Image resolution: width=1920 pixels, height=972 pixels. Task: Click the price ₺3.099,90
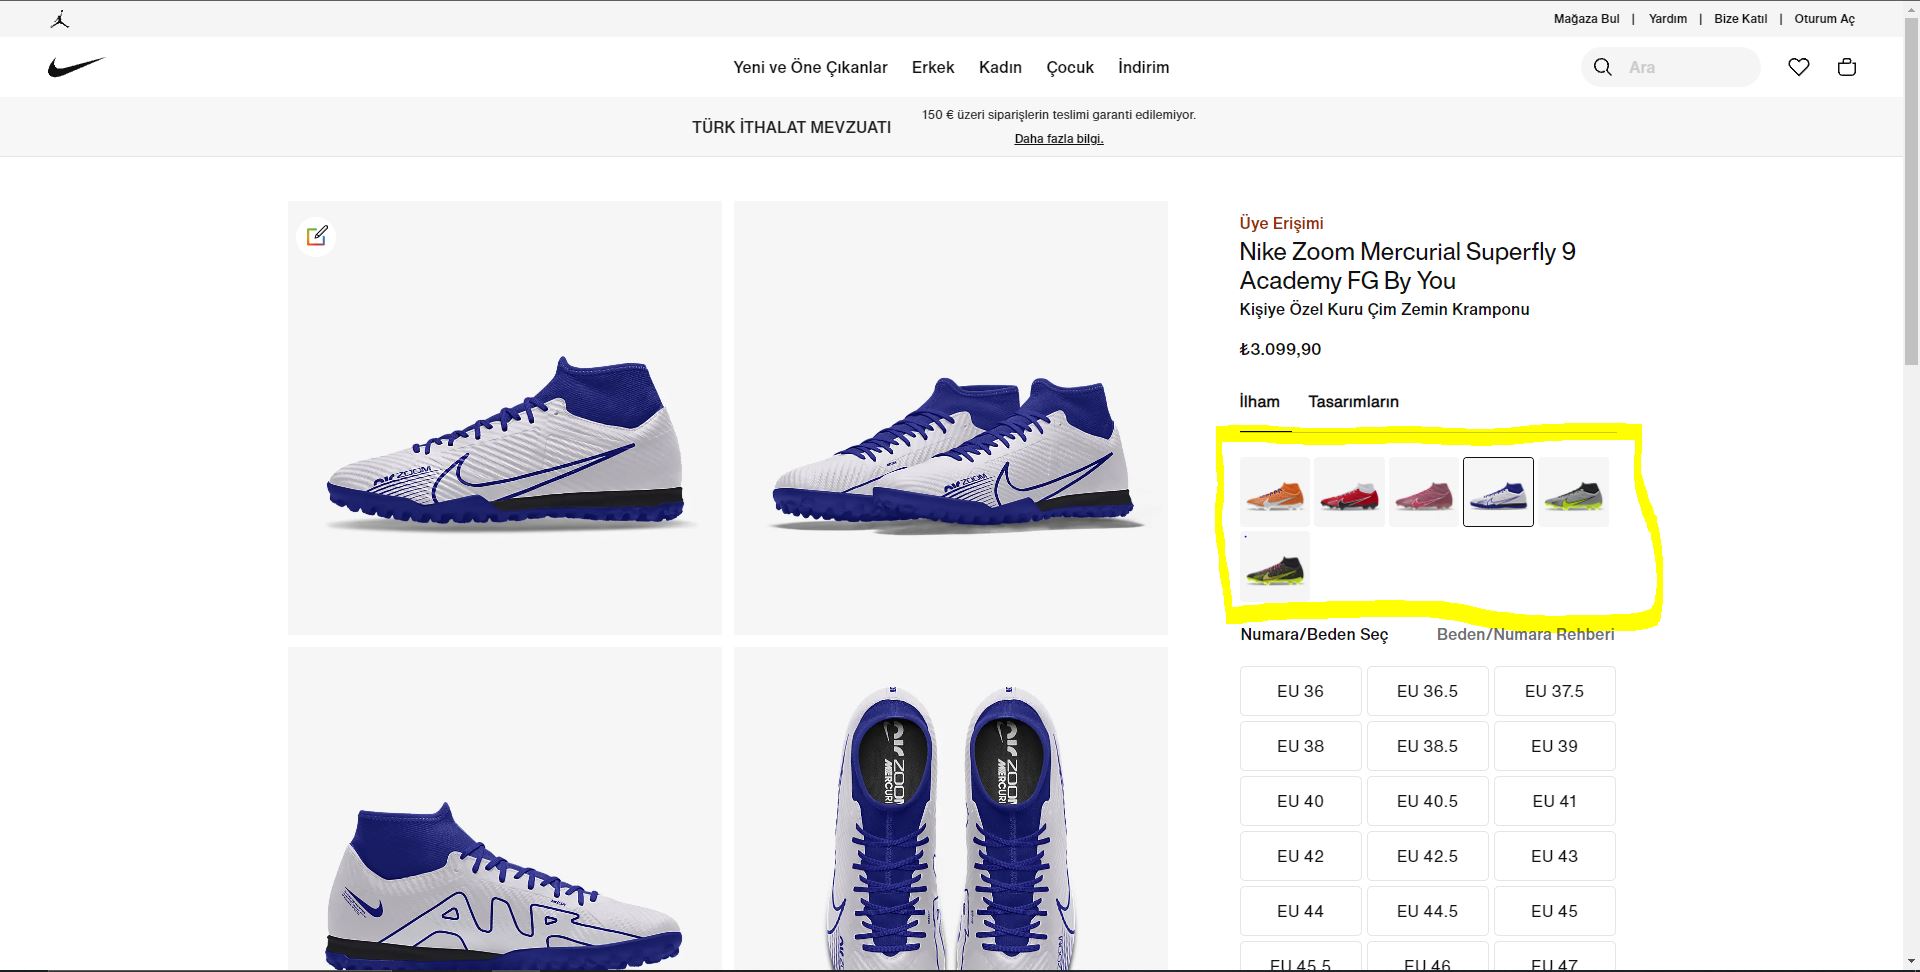[x=1280, y=349]
